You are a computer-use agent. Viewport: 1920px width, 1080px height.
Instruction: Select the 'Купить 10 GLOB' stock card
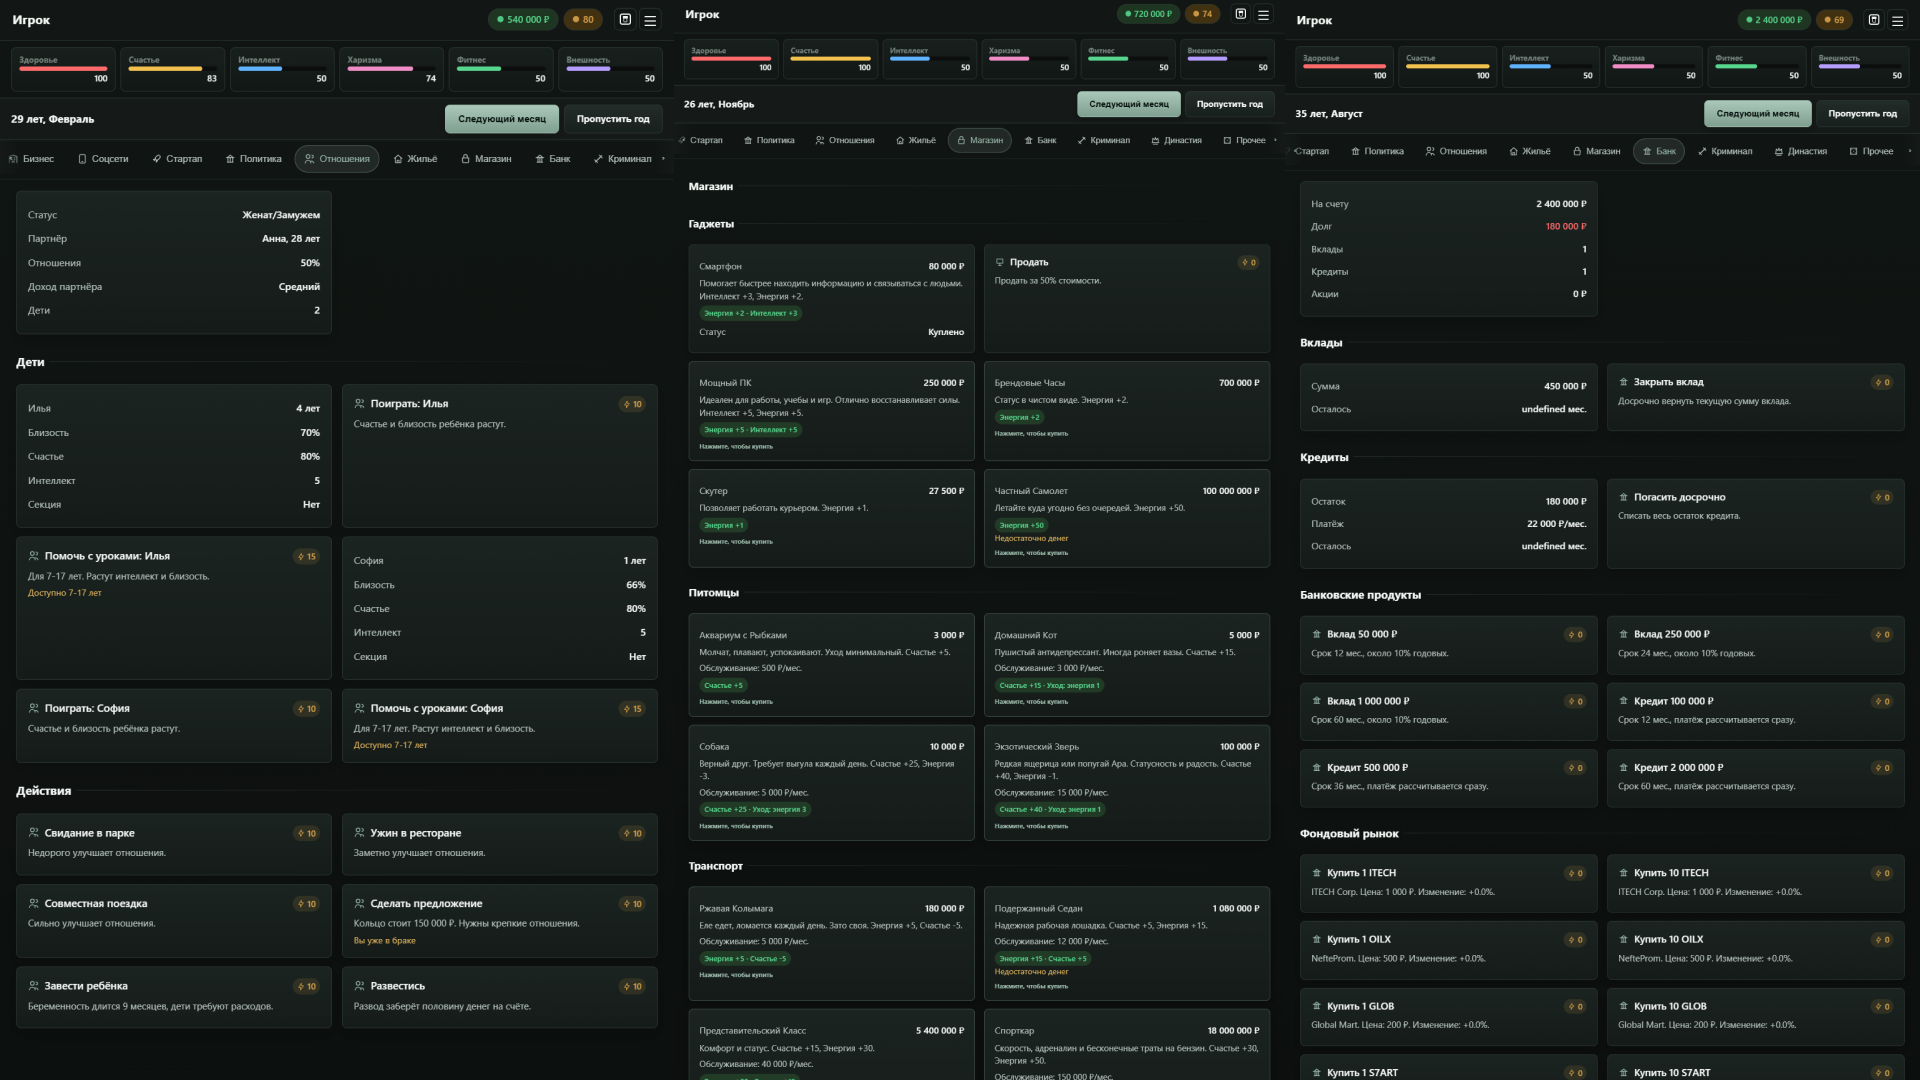[x=1755, y=1016]
